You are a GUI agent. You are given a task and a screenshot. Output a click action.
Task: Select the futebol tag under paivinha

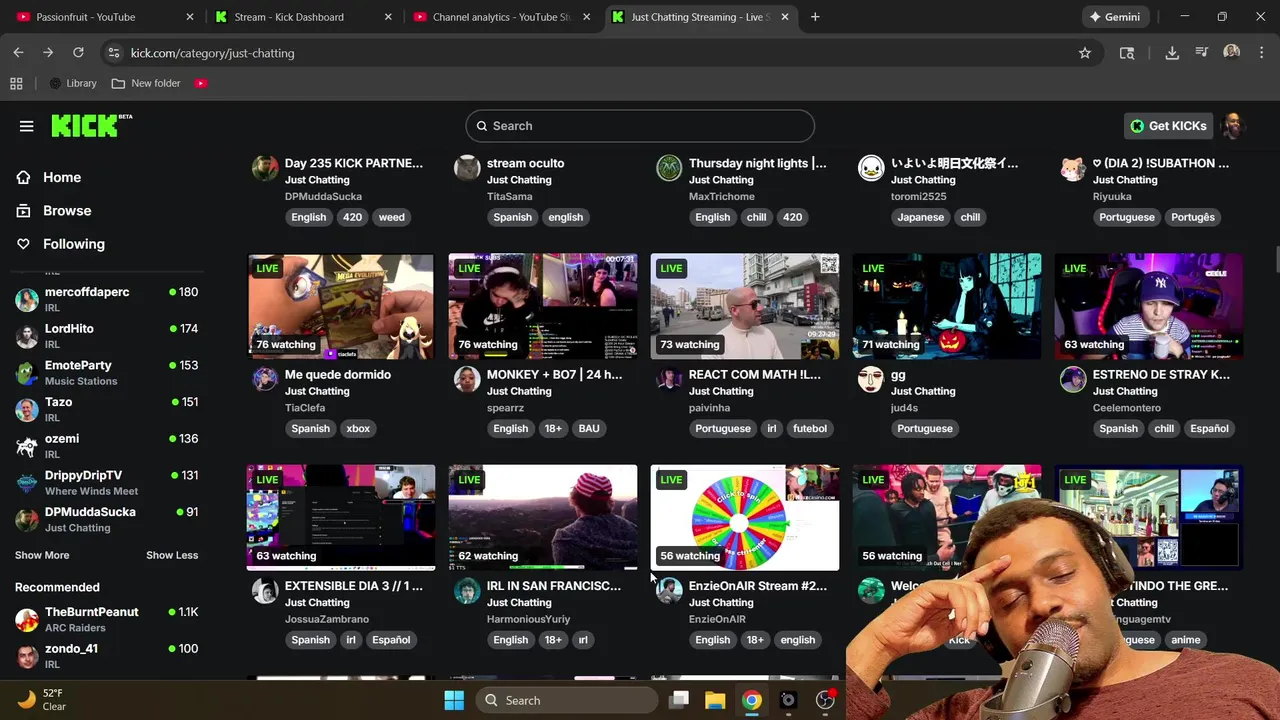click(810, 428)
